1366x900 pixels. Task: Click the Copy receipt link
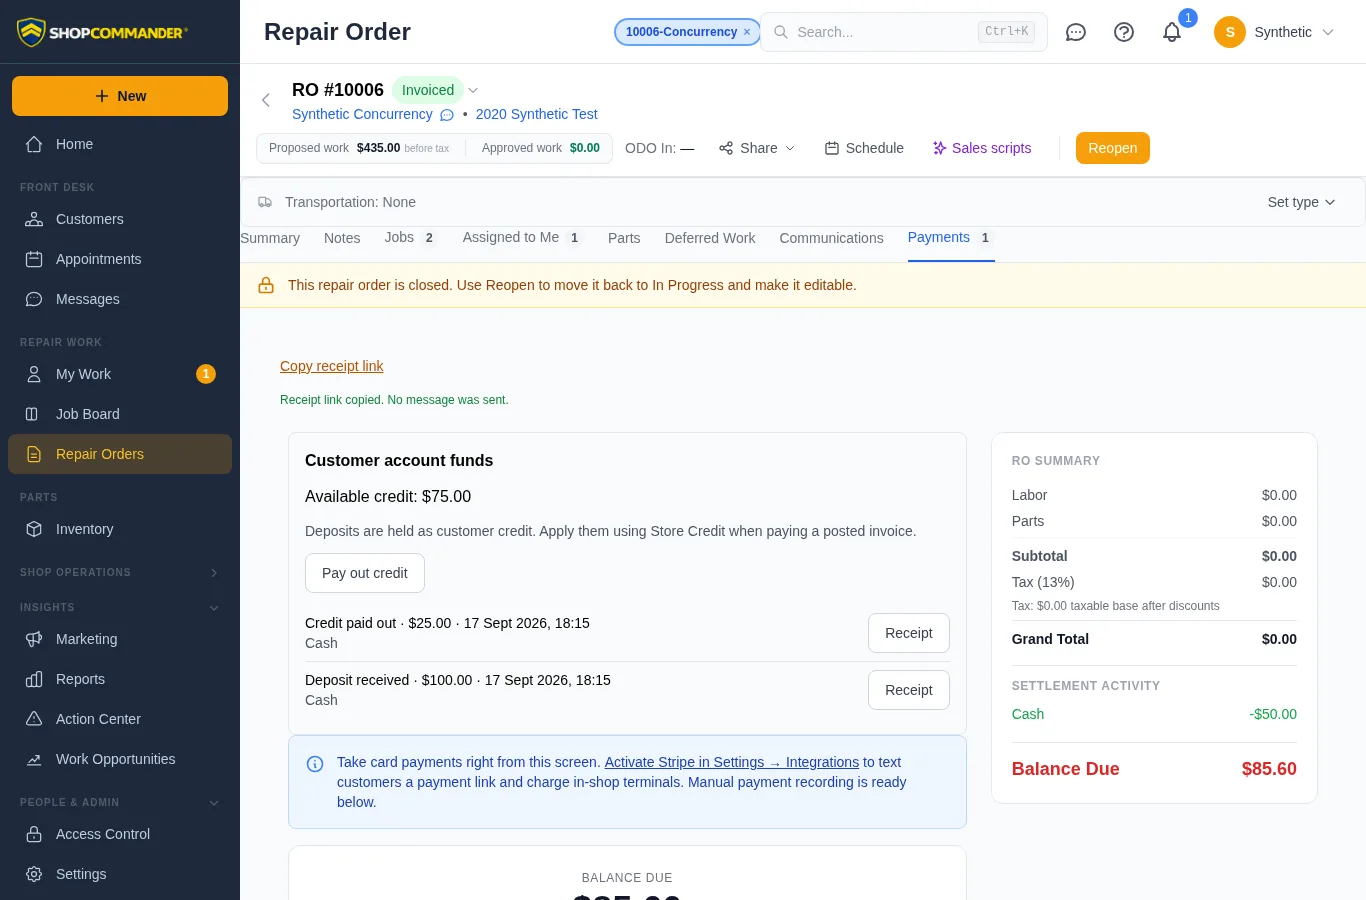pos(332,366)
